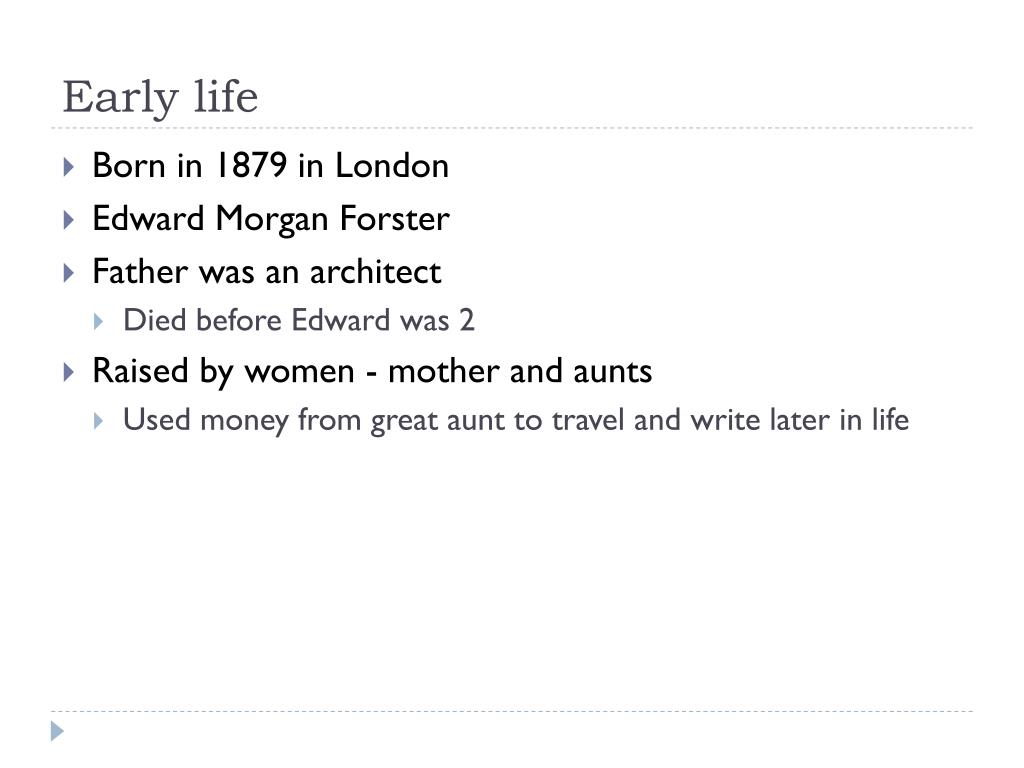The height and width of the screenshot is (768, 1024).
Task: Click the sub-bullet arrow beside Used money from great aunt
Action: (x=99, y=421)
